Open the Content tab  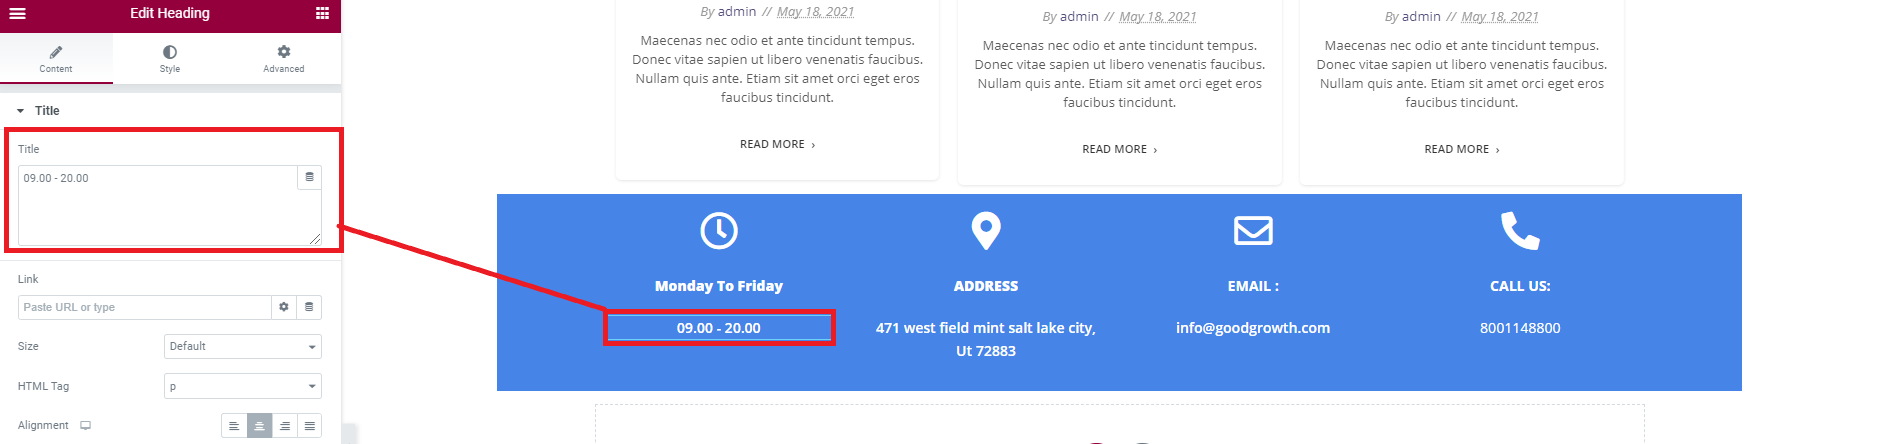[x=56, y=59]
